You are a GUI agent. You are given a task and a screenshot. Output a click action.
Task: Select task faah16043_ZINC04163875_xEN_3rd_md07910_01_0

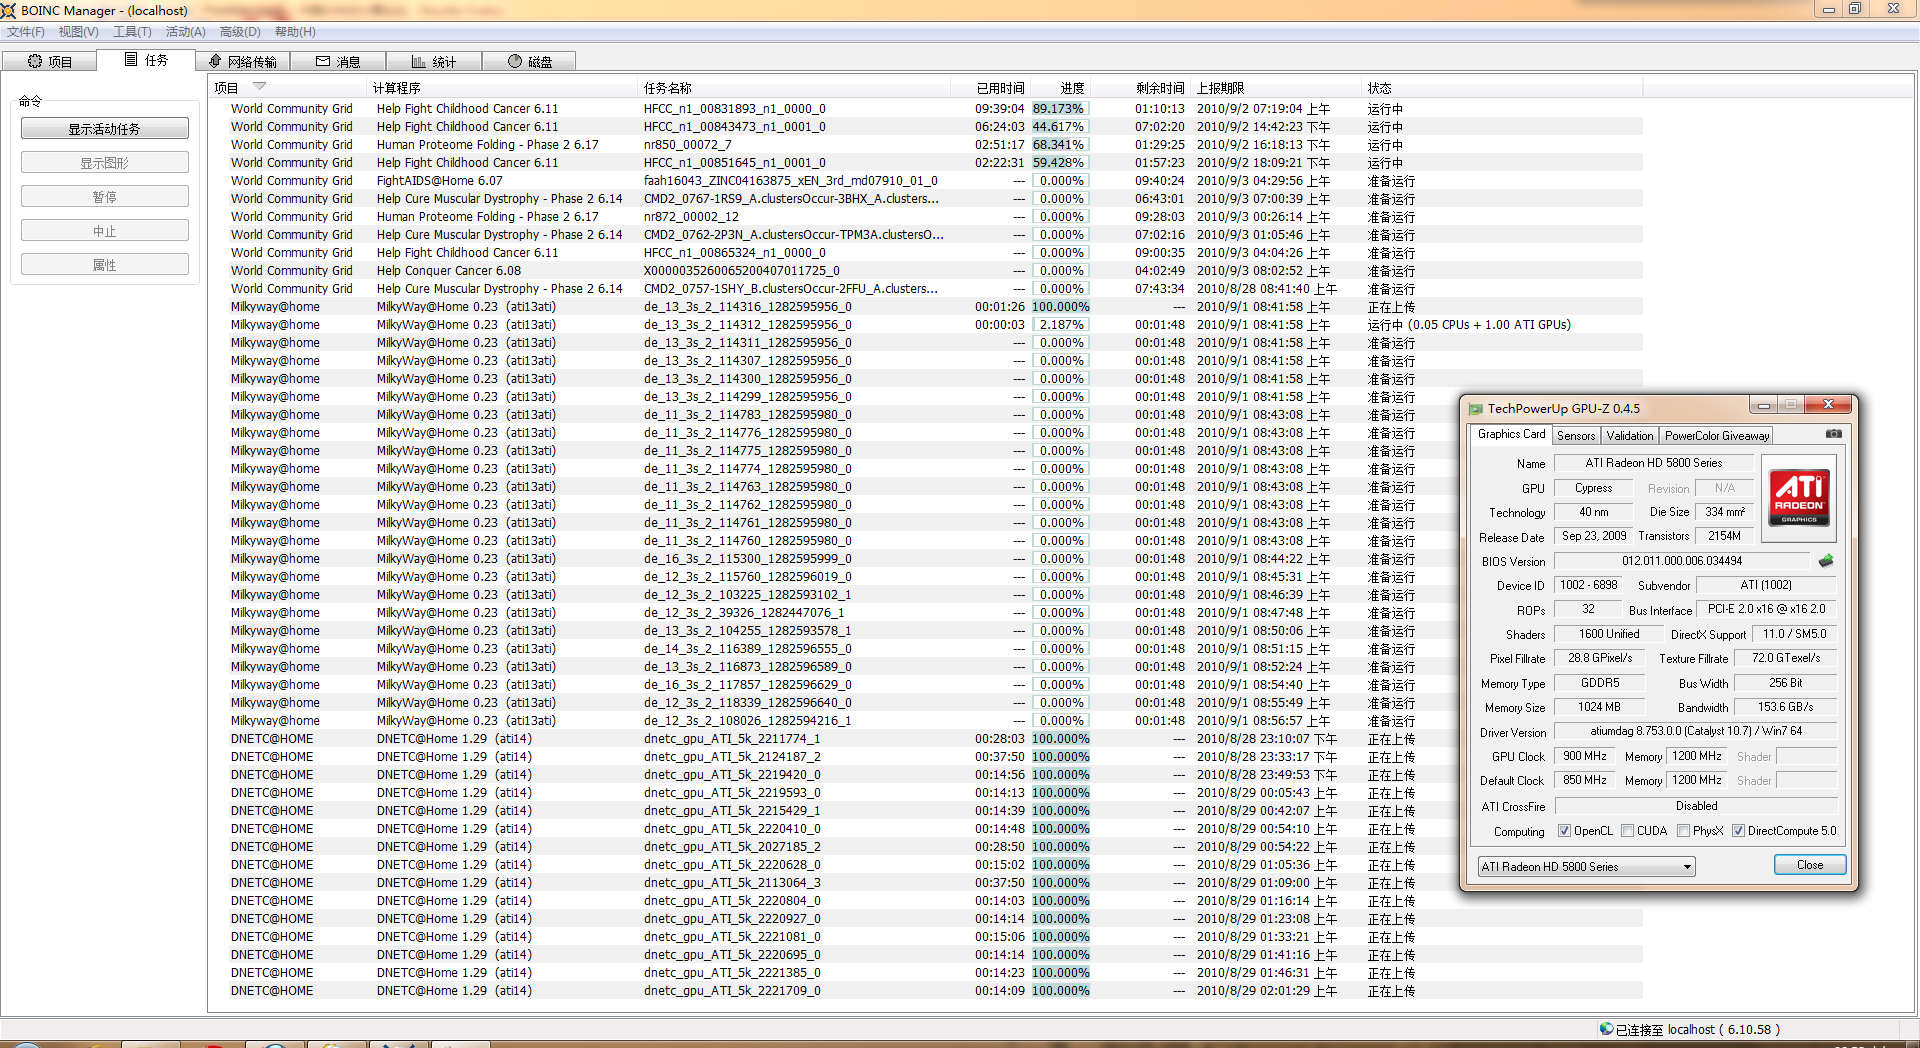(x=791, y=181)
